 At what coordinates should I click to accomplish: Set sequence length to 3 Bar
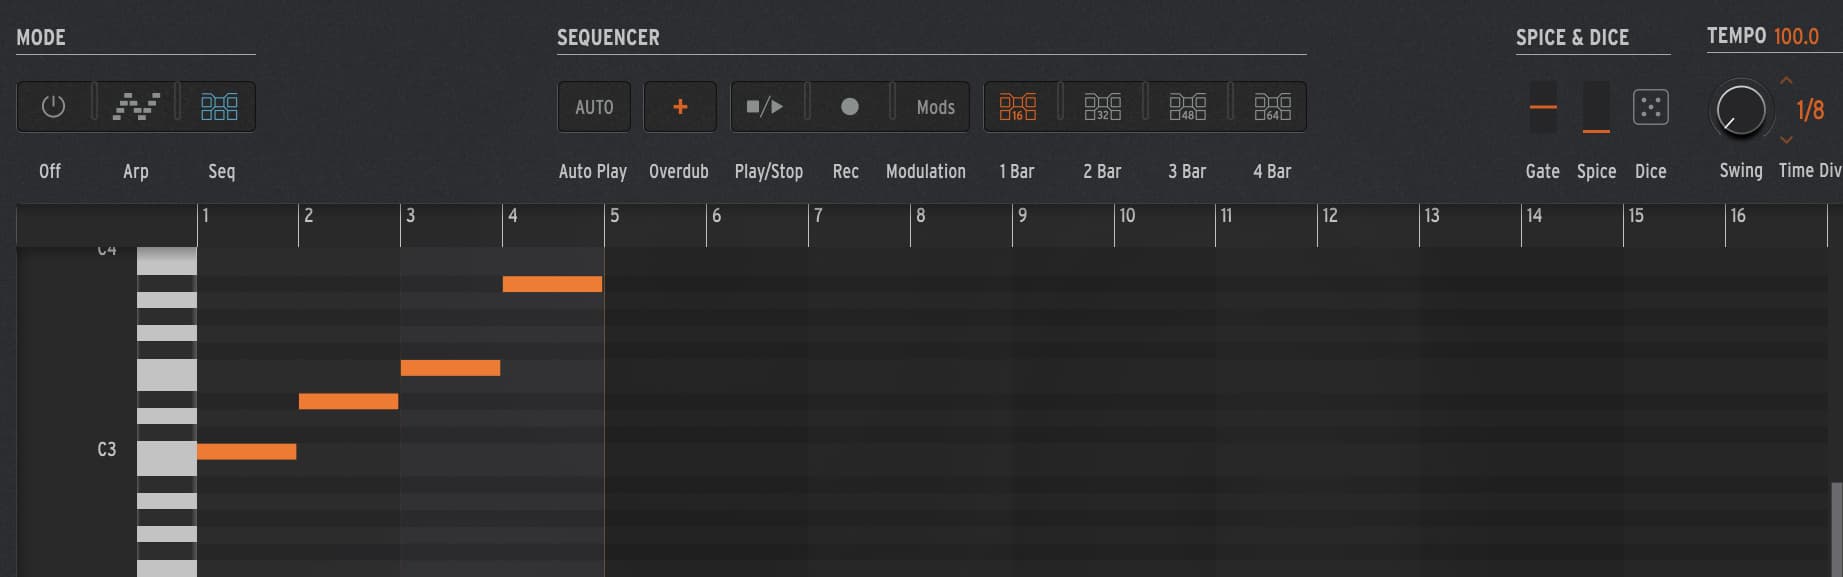point(1188,106)
